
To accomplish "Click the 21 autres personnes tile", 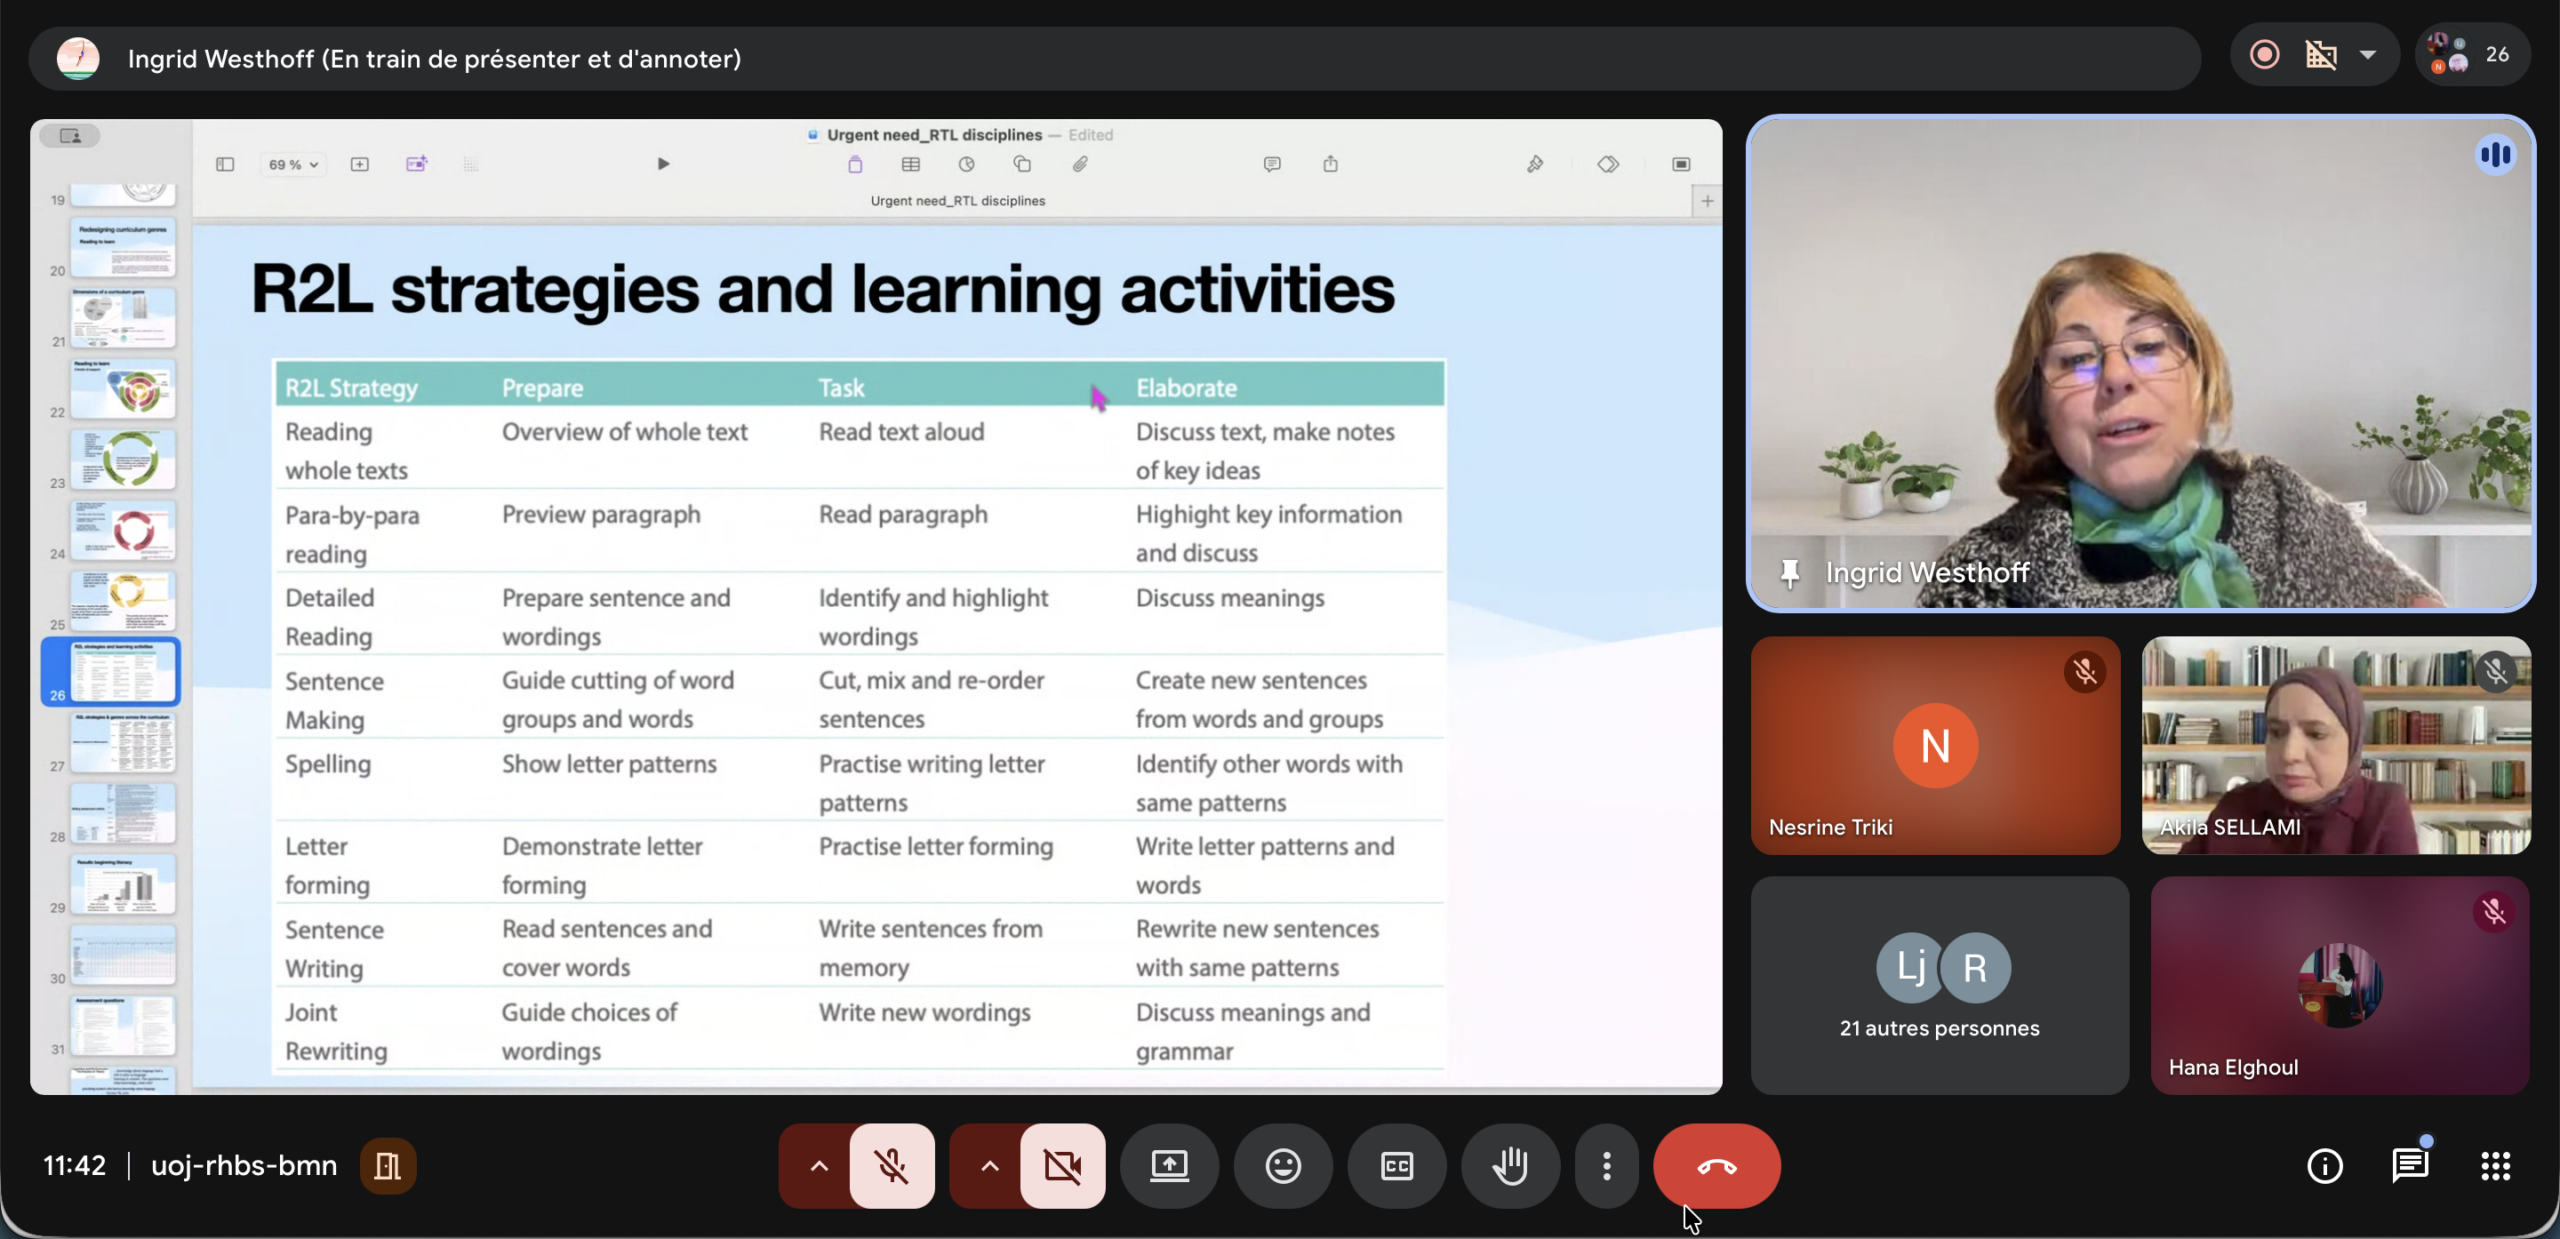I will pos(1939,985).
